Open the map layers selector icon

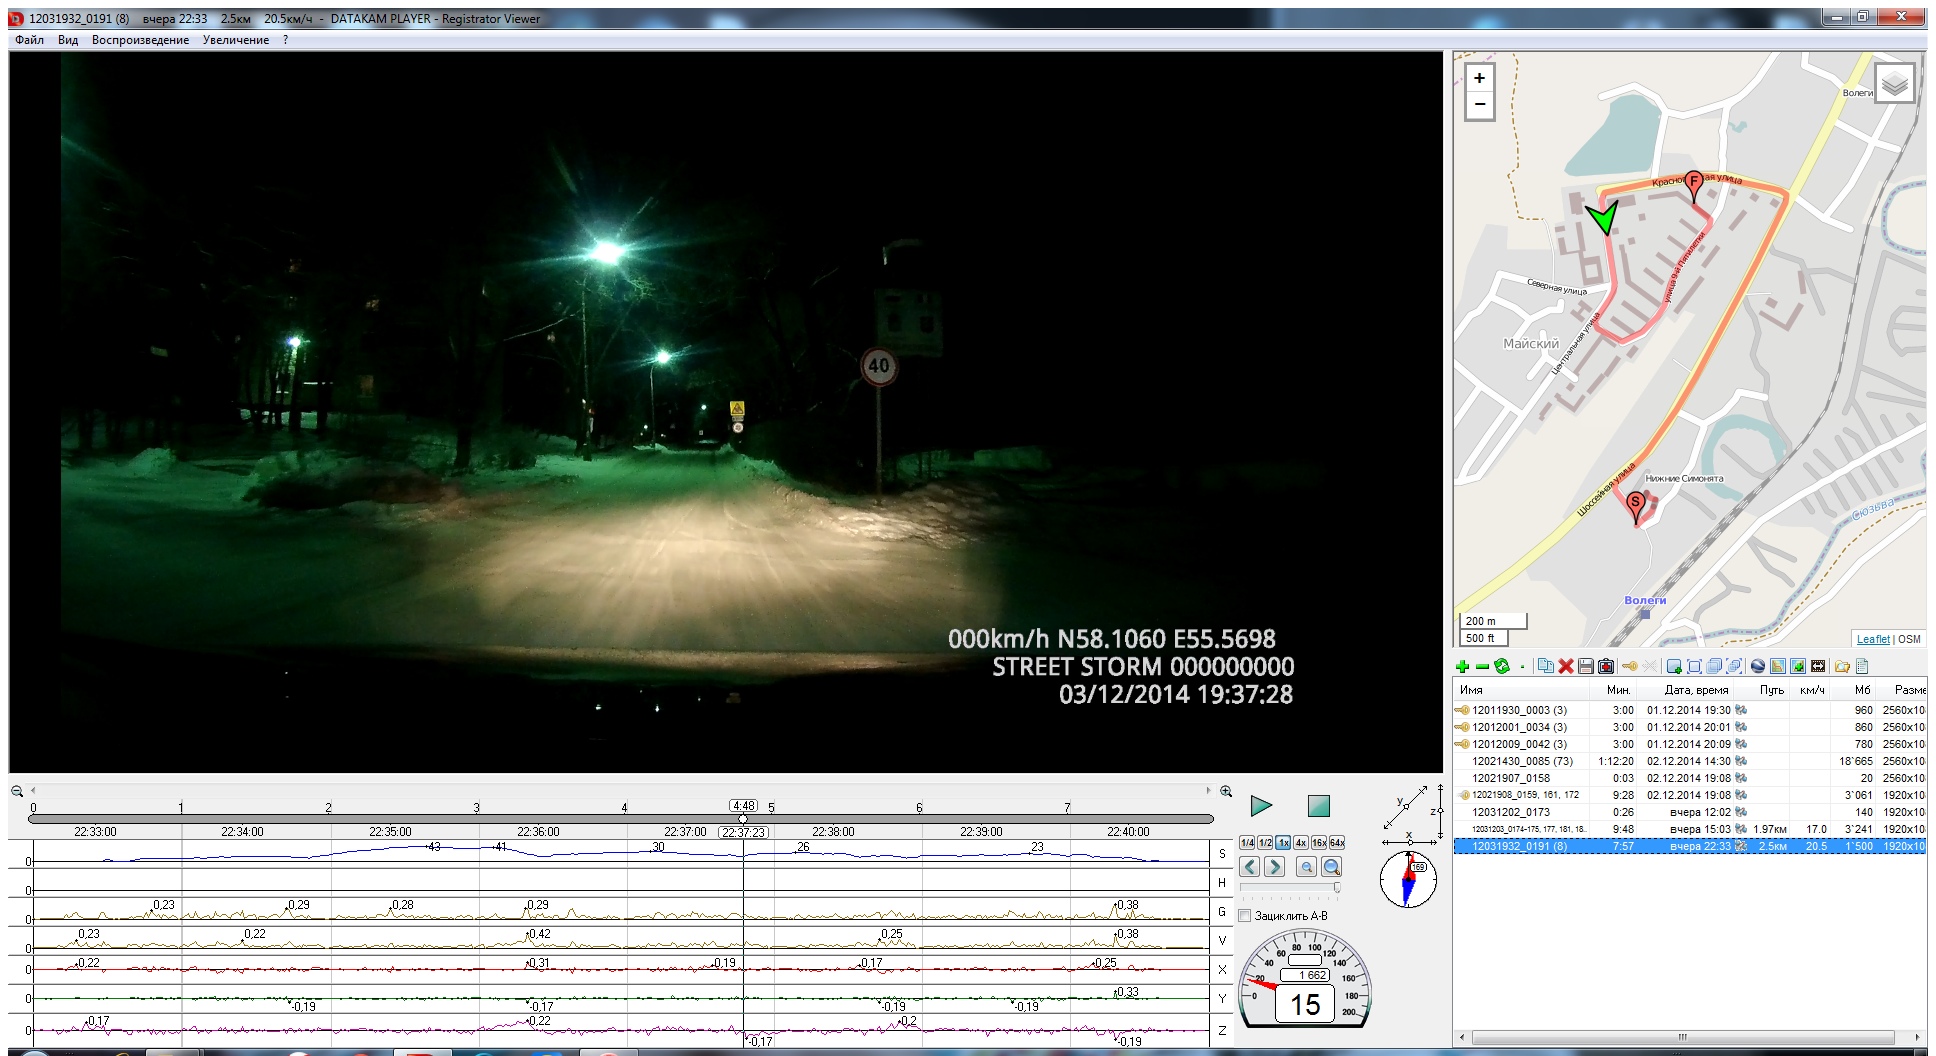(x=1894, y=84)
